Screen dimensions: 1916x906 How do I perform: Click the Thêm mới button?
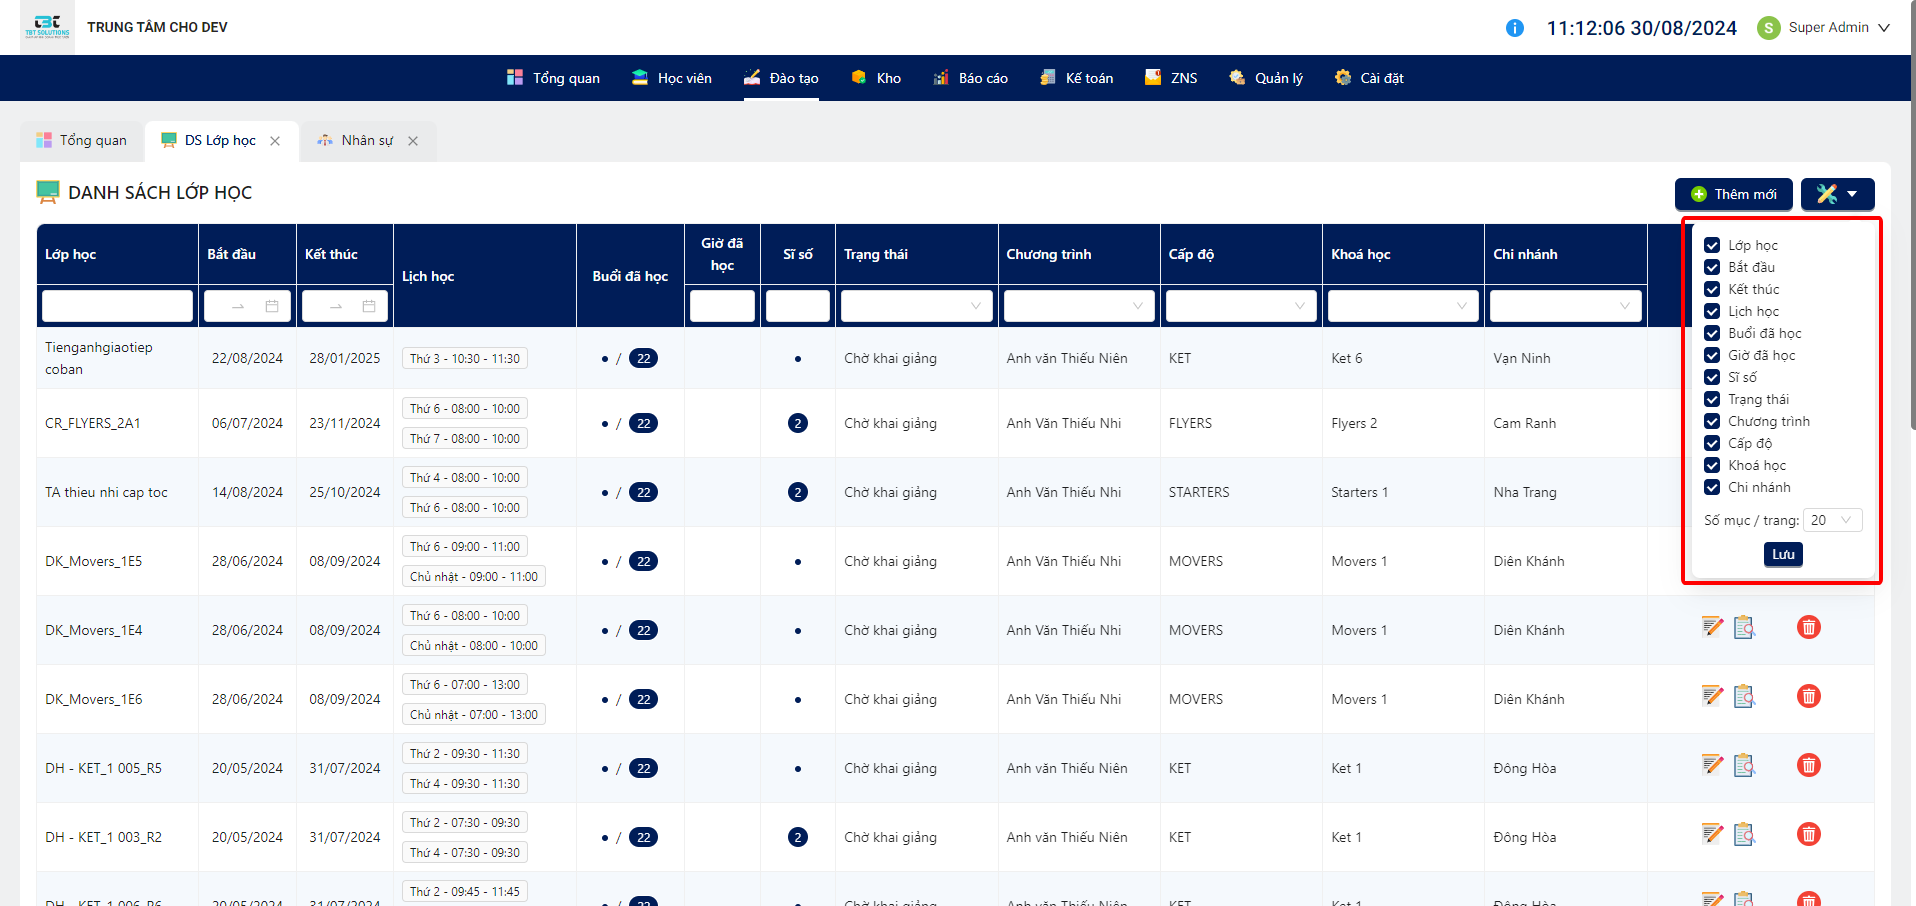click(x=1734, y=194)
